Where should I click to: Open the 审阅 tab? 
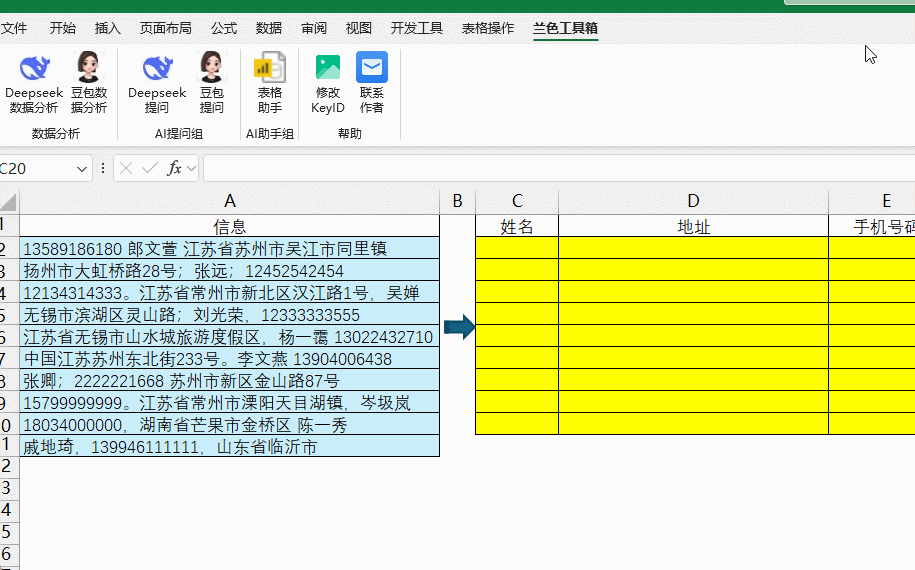point(314,28)
